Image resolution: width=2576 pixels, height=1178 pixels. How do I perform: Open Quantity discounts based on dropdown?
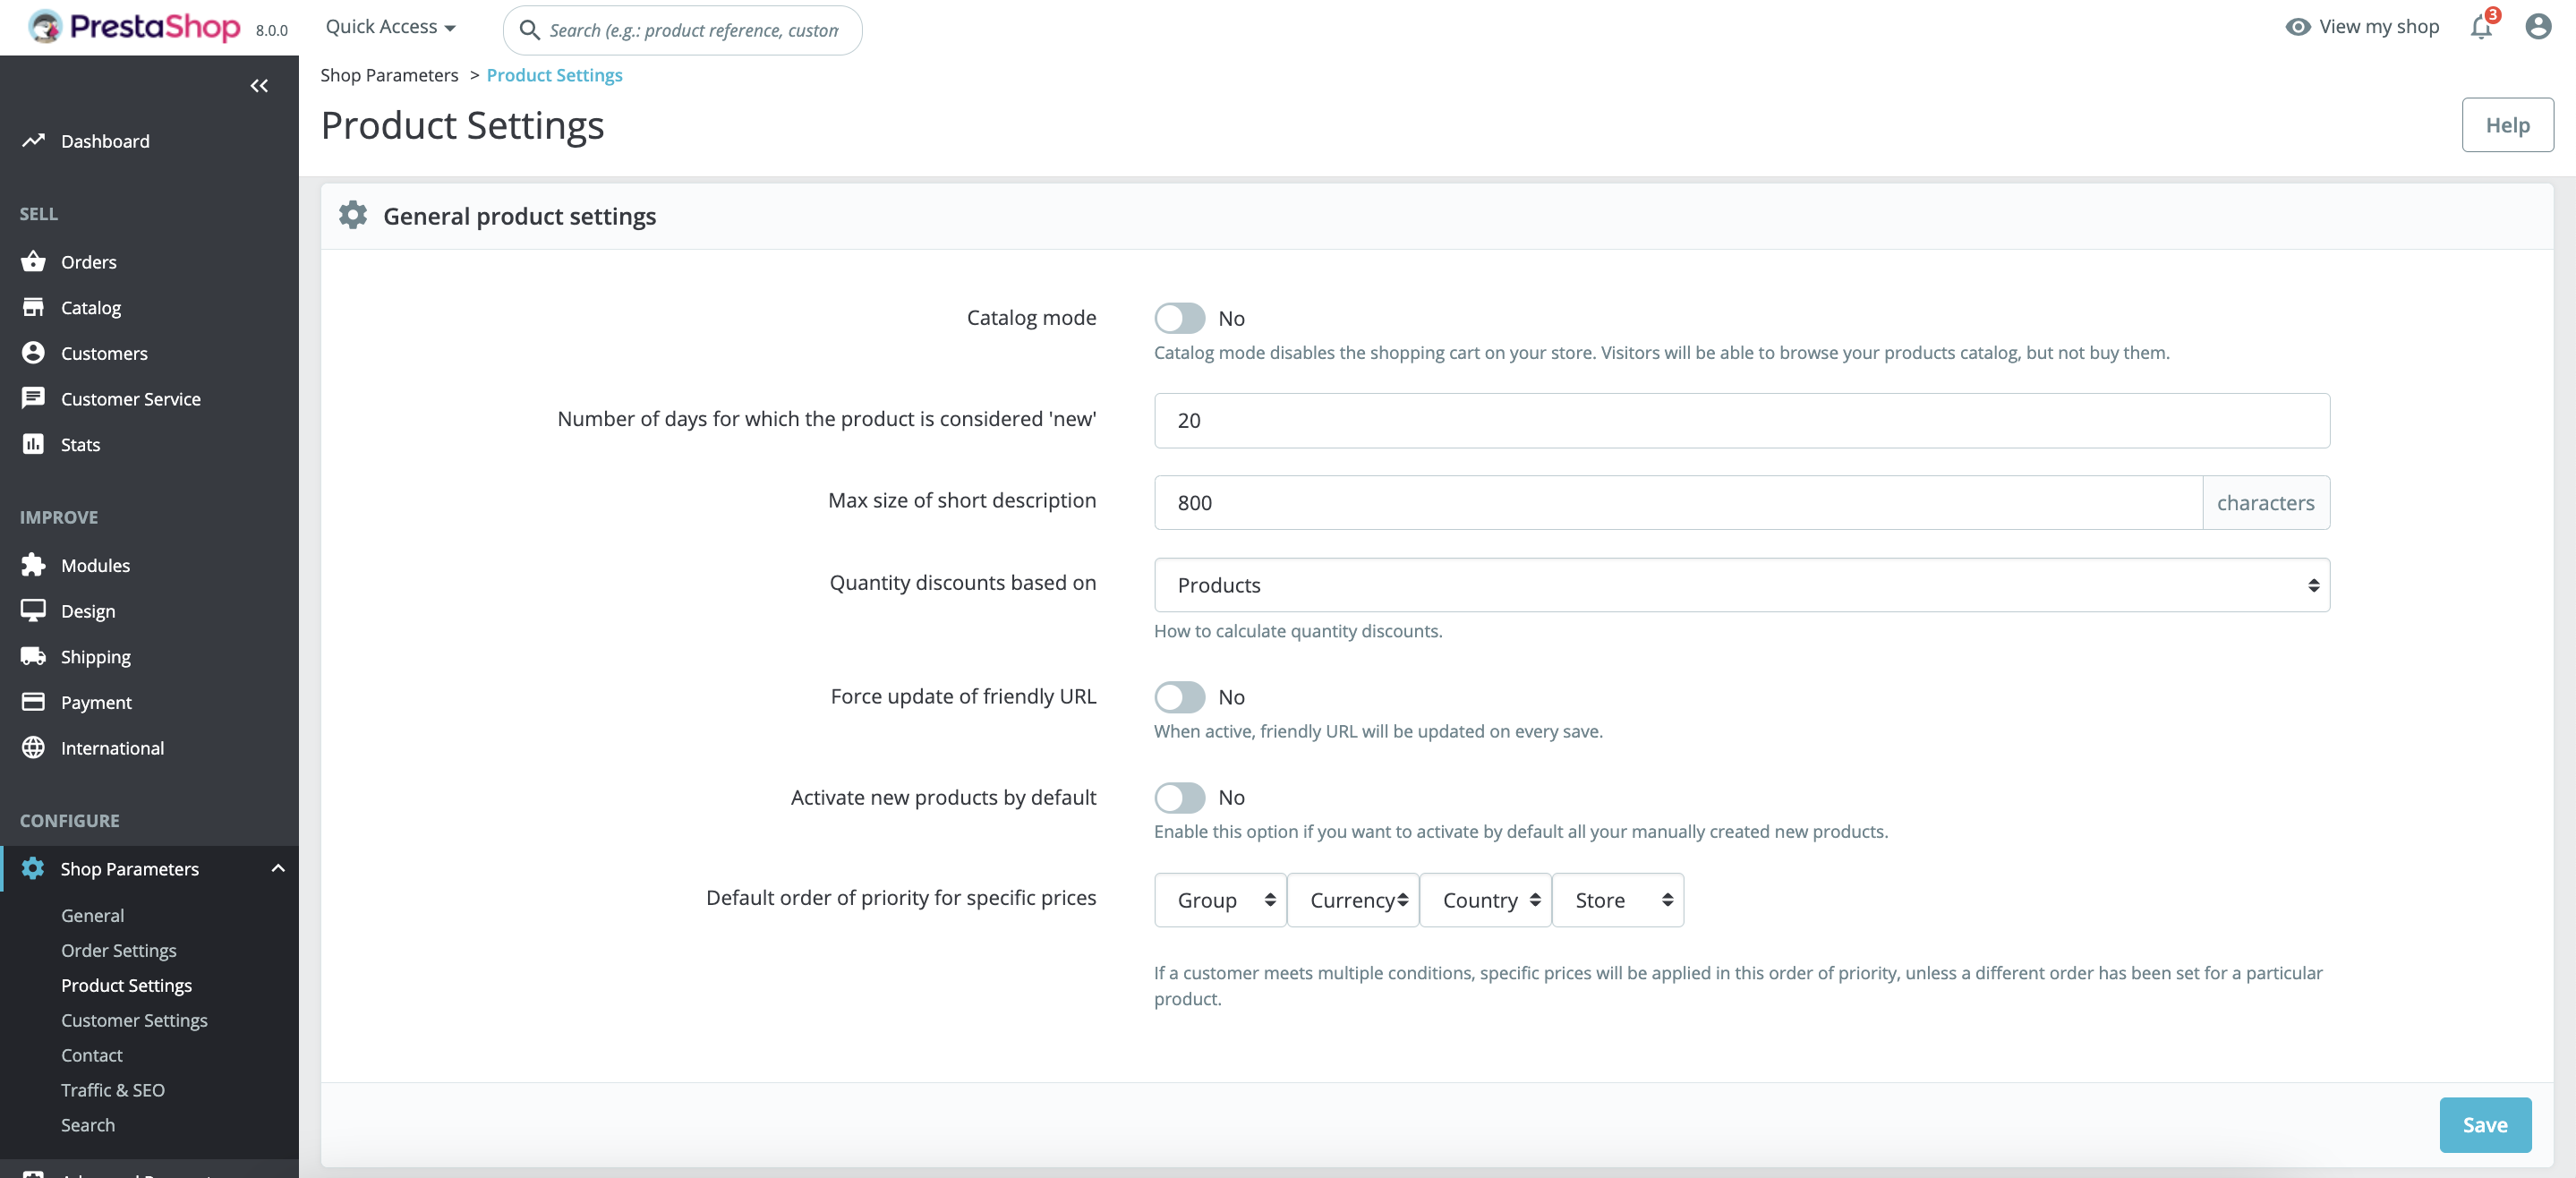(x=1741, y=585)
